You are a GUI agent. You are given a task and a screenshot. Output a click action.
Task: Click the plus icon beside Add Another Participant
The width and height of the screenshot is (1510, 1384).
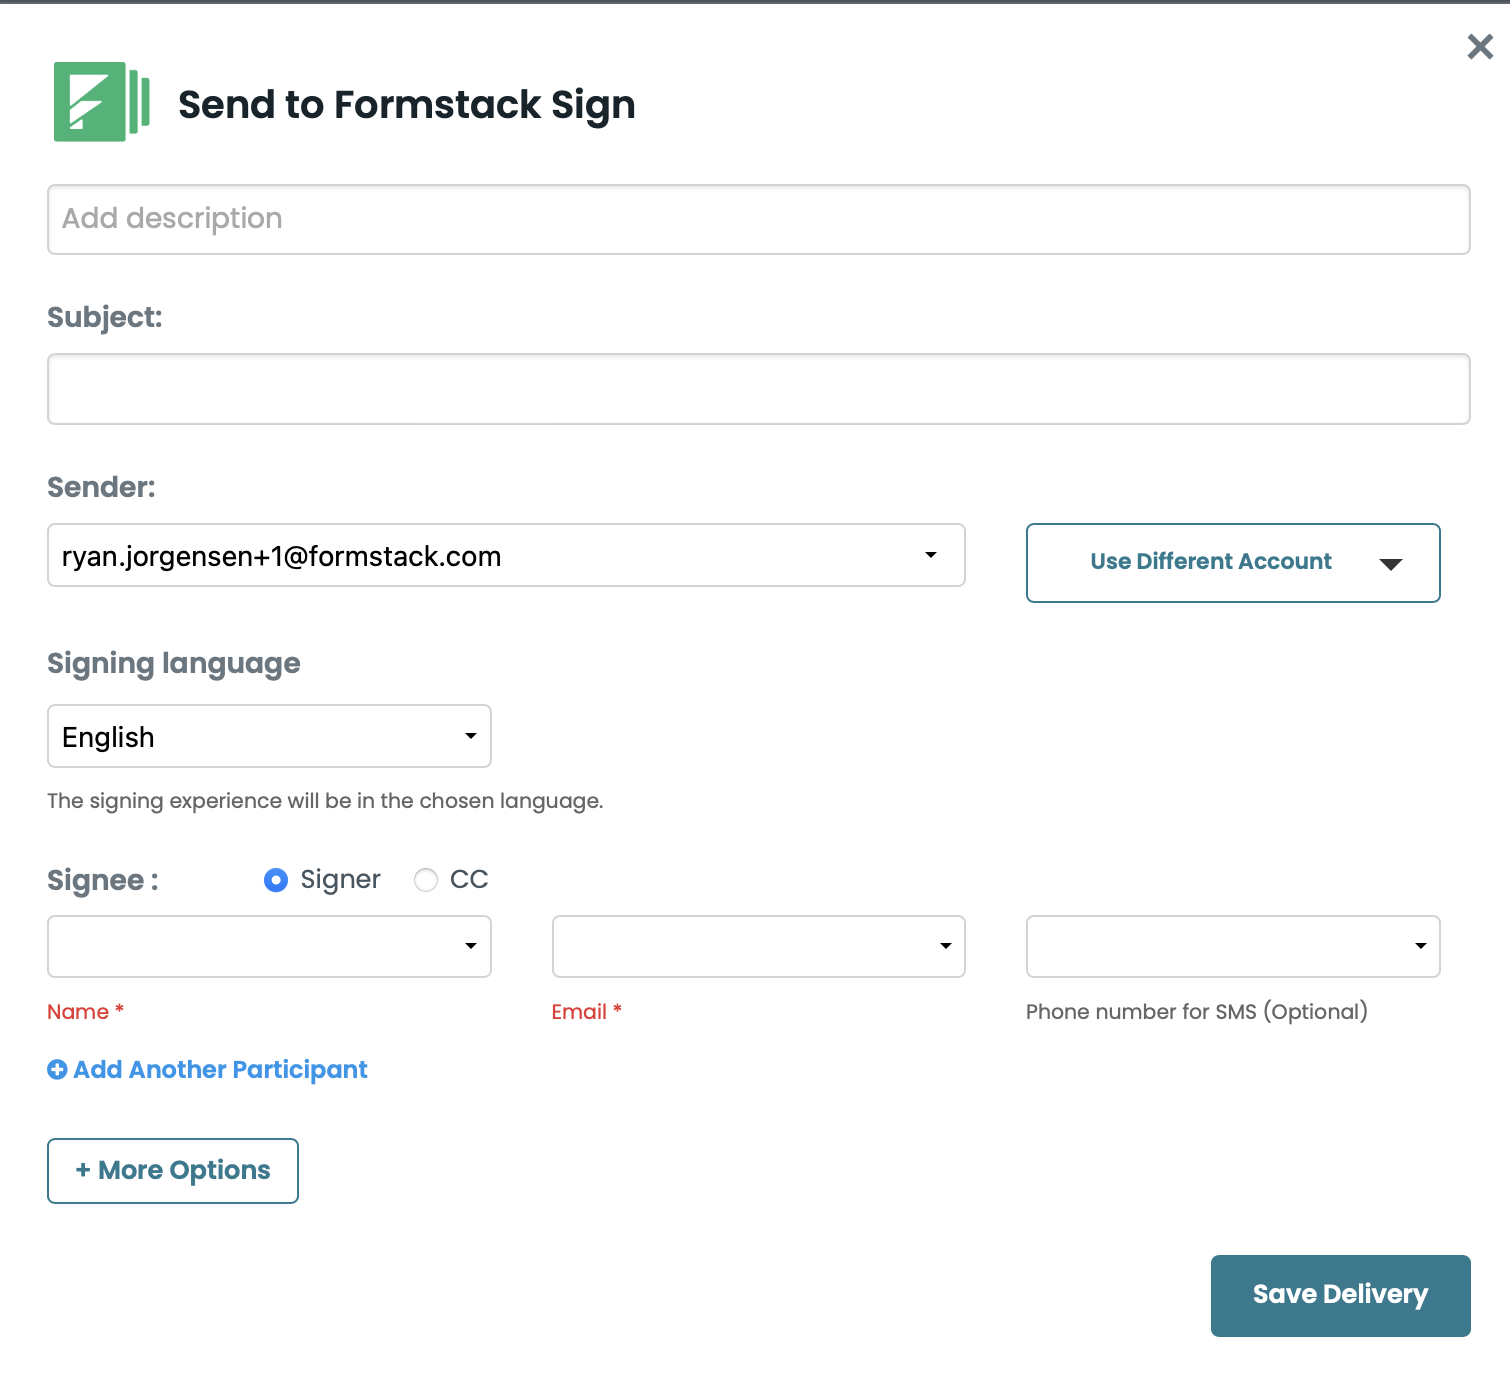point(56,1069)
